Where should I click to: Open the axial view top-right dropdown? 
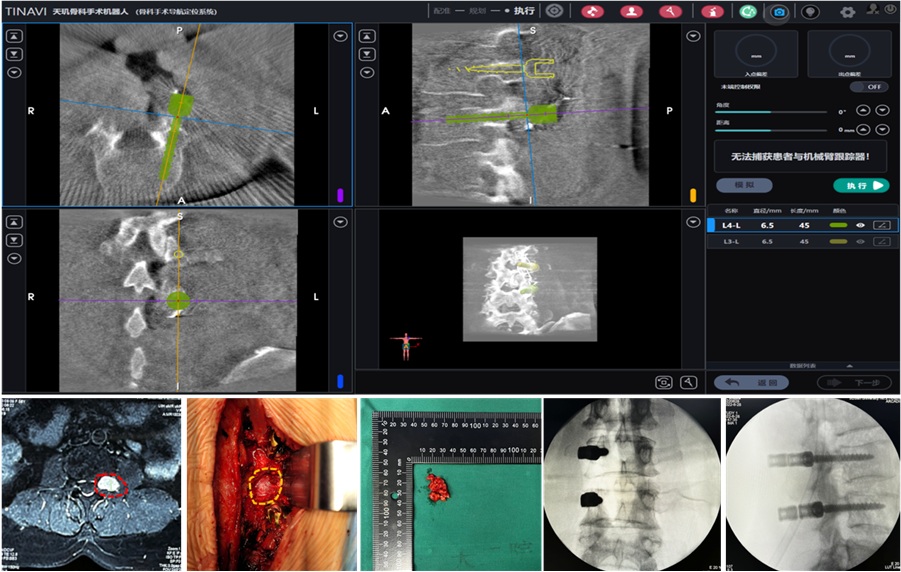click(x=340, y=36)
